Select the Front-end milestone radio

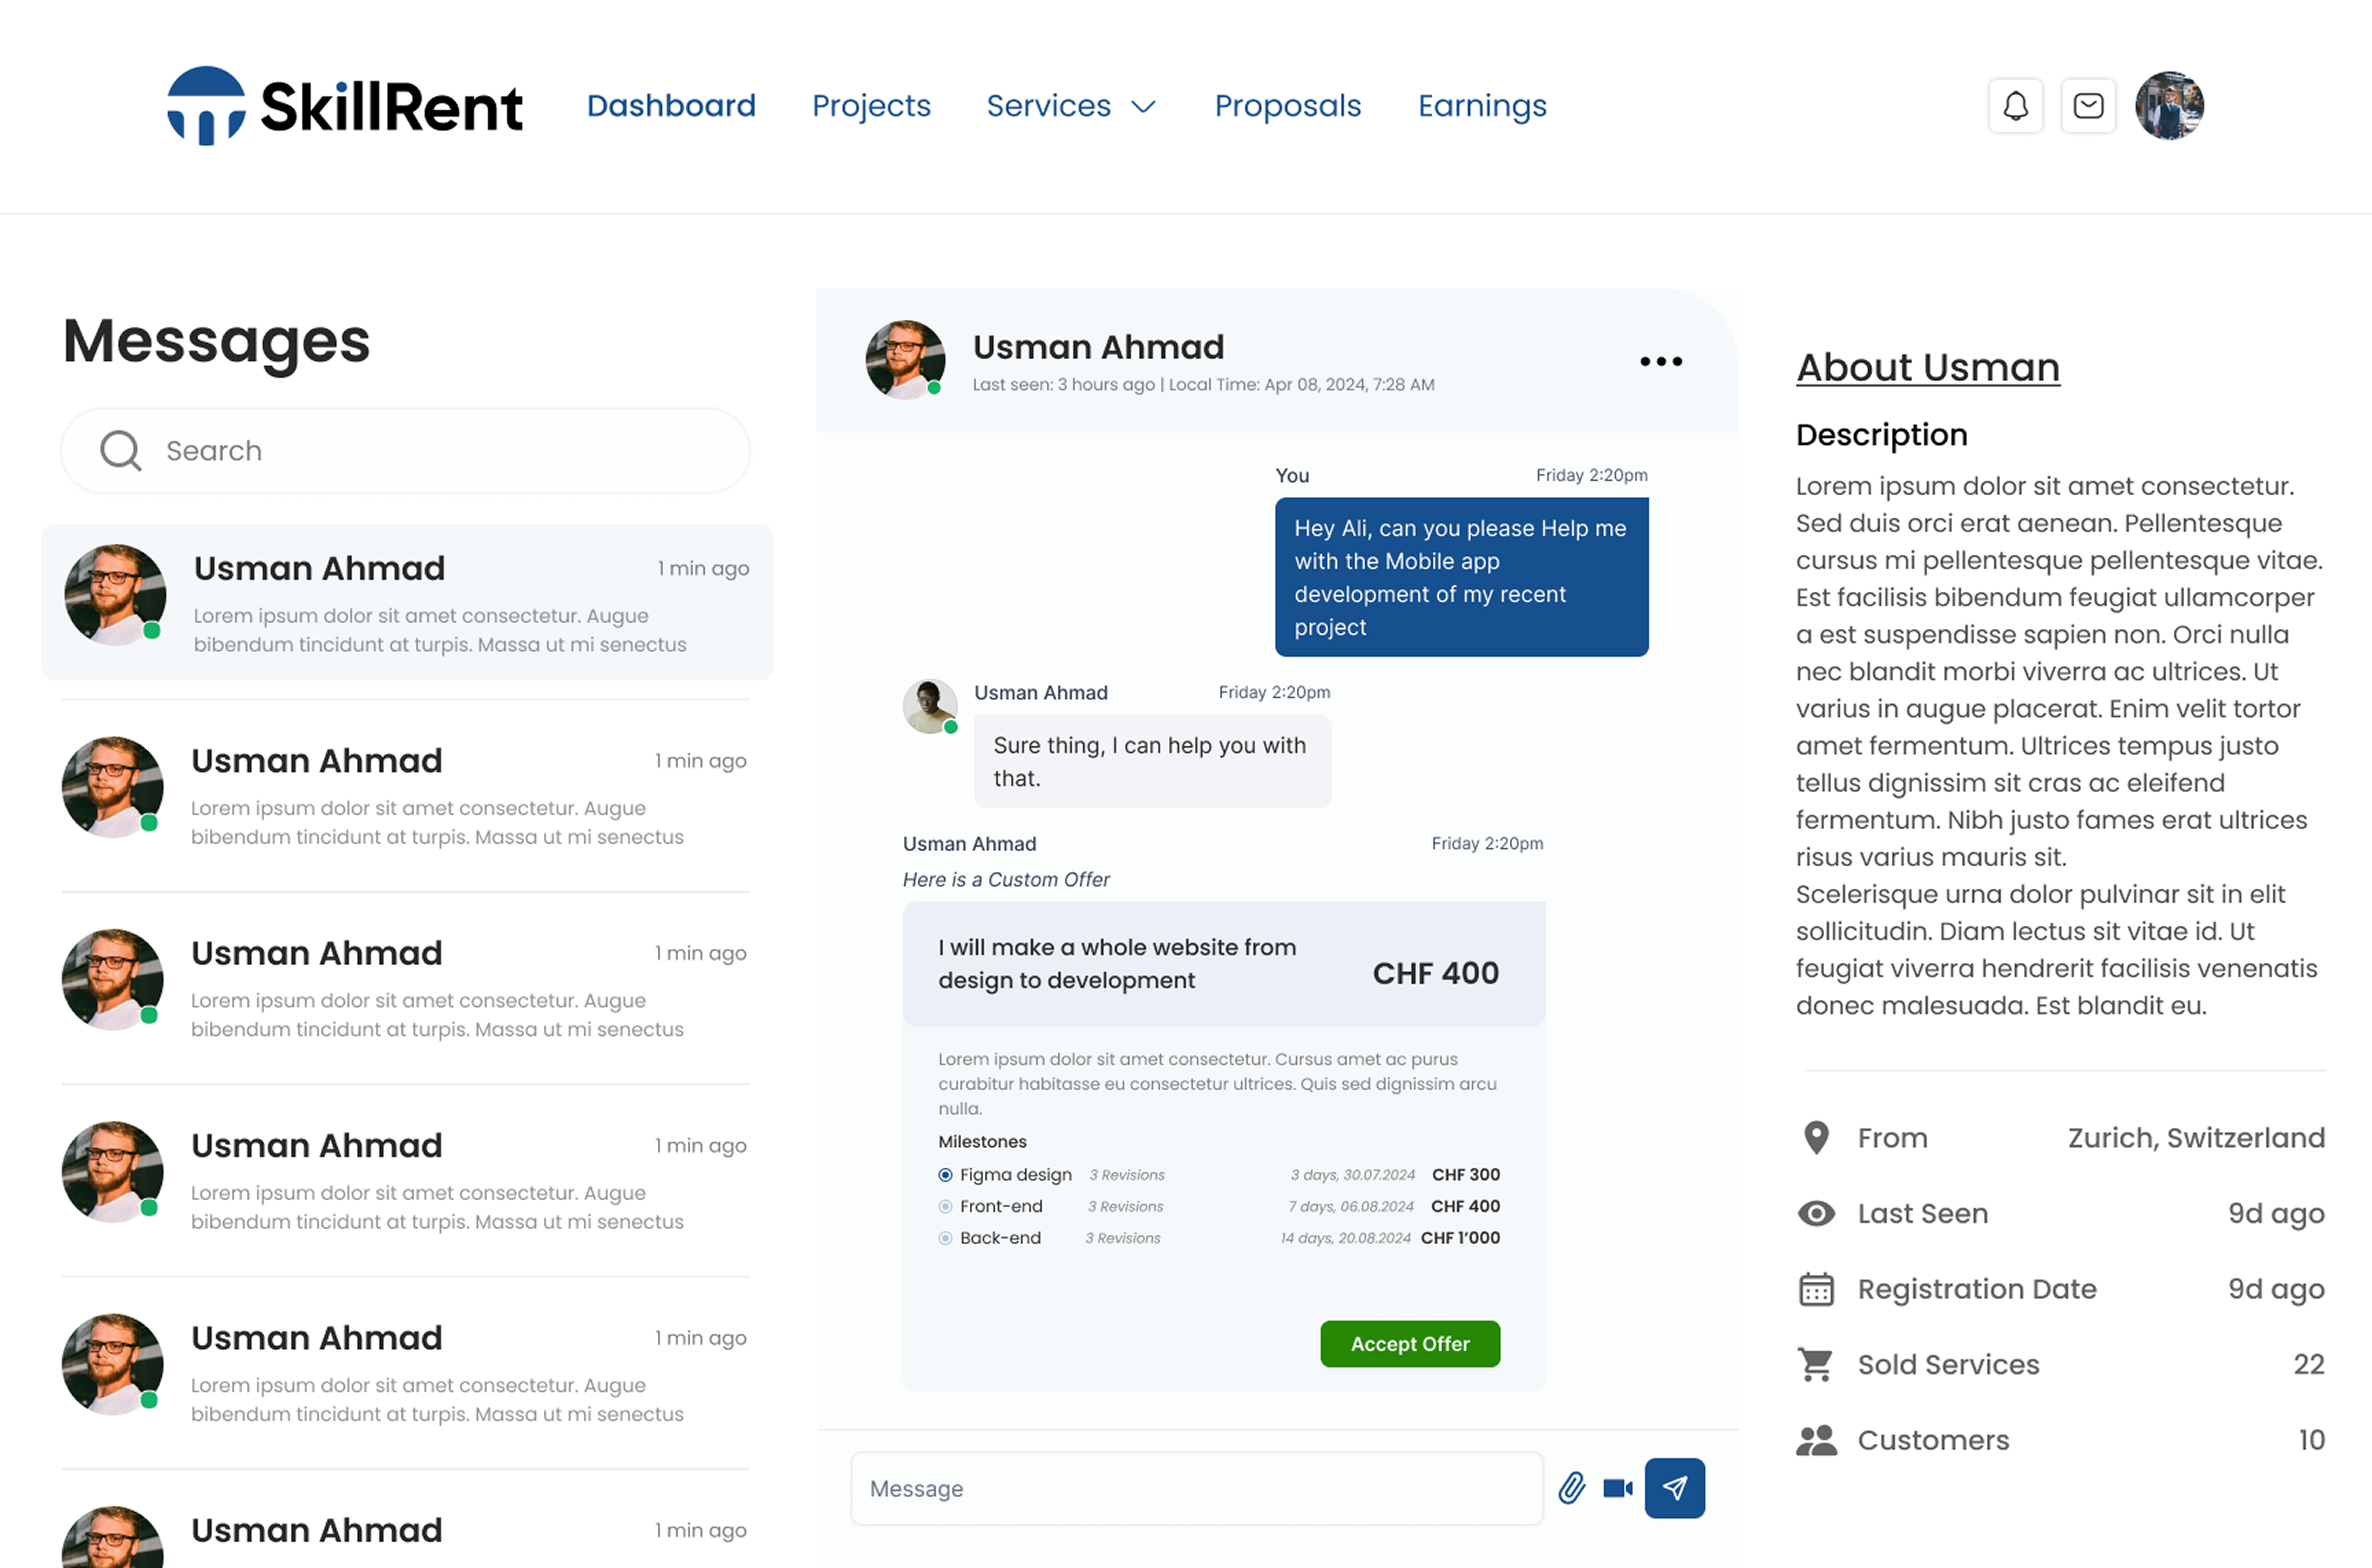[x=945, y=1207]
